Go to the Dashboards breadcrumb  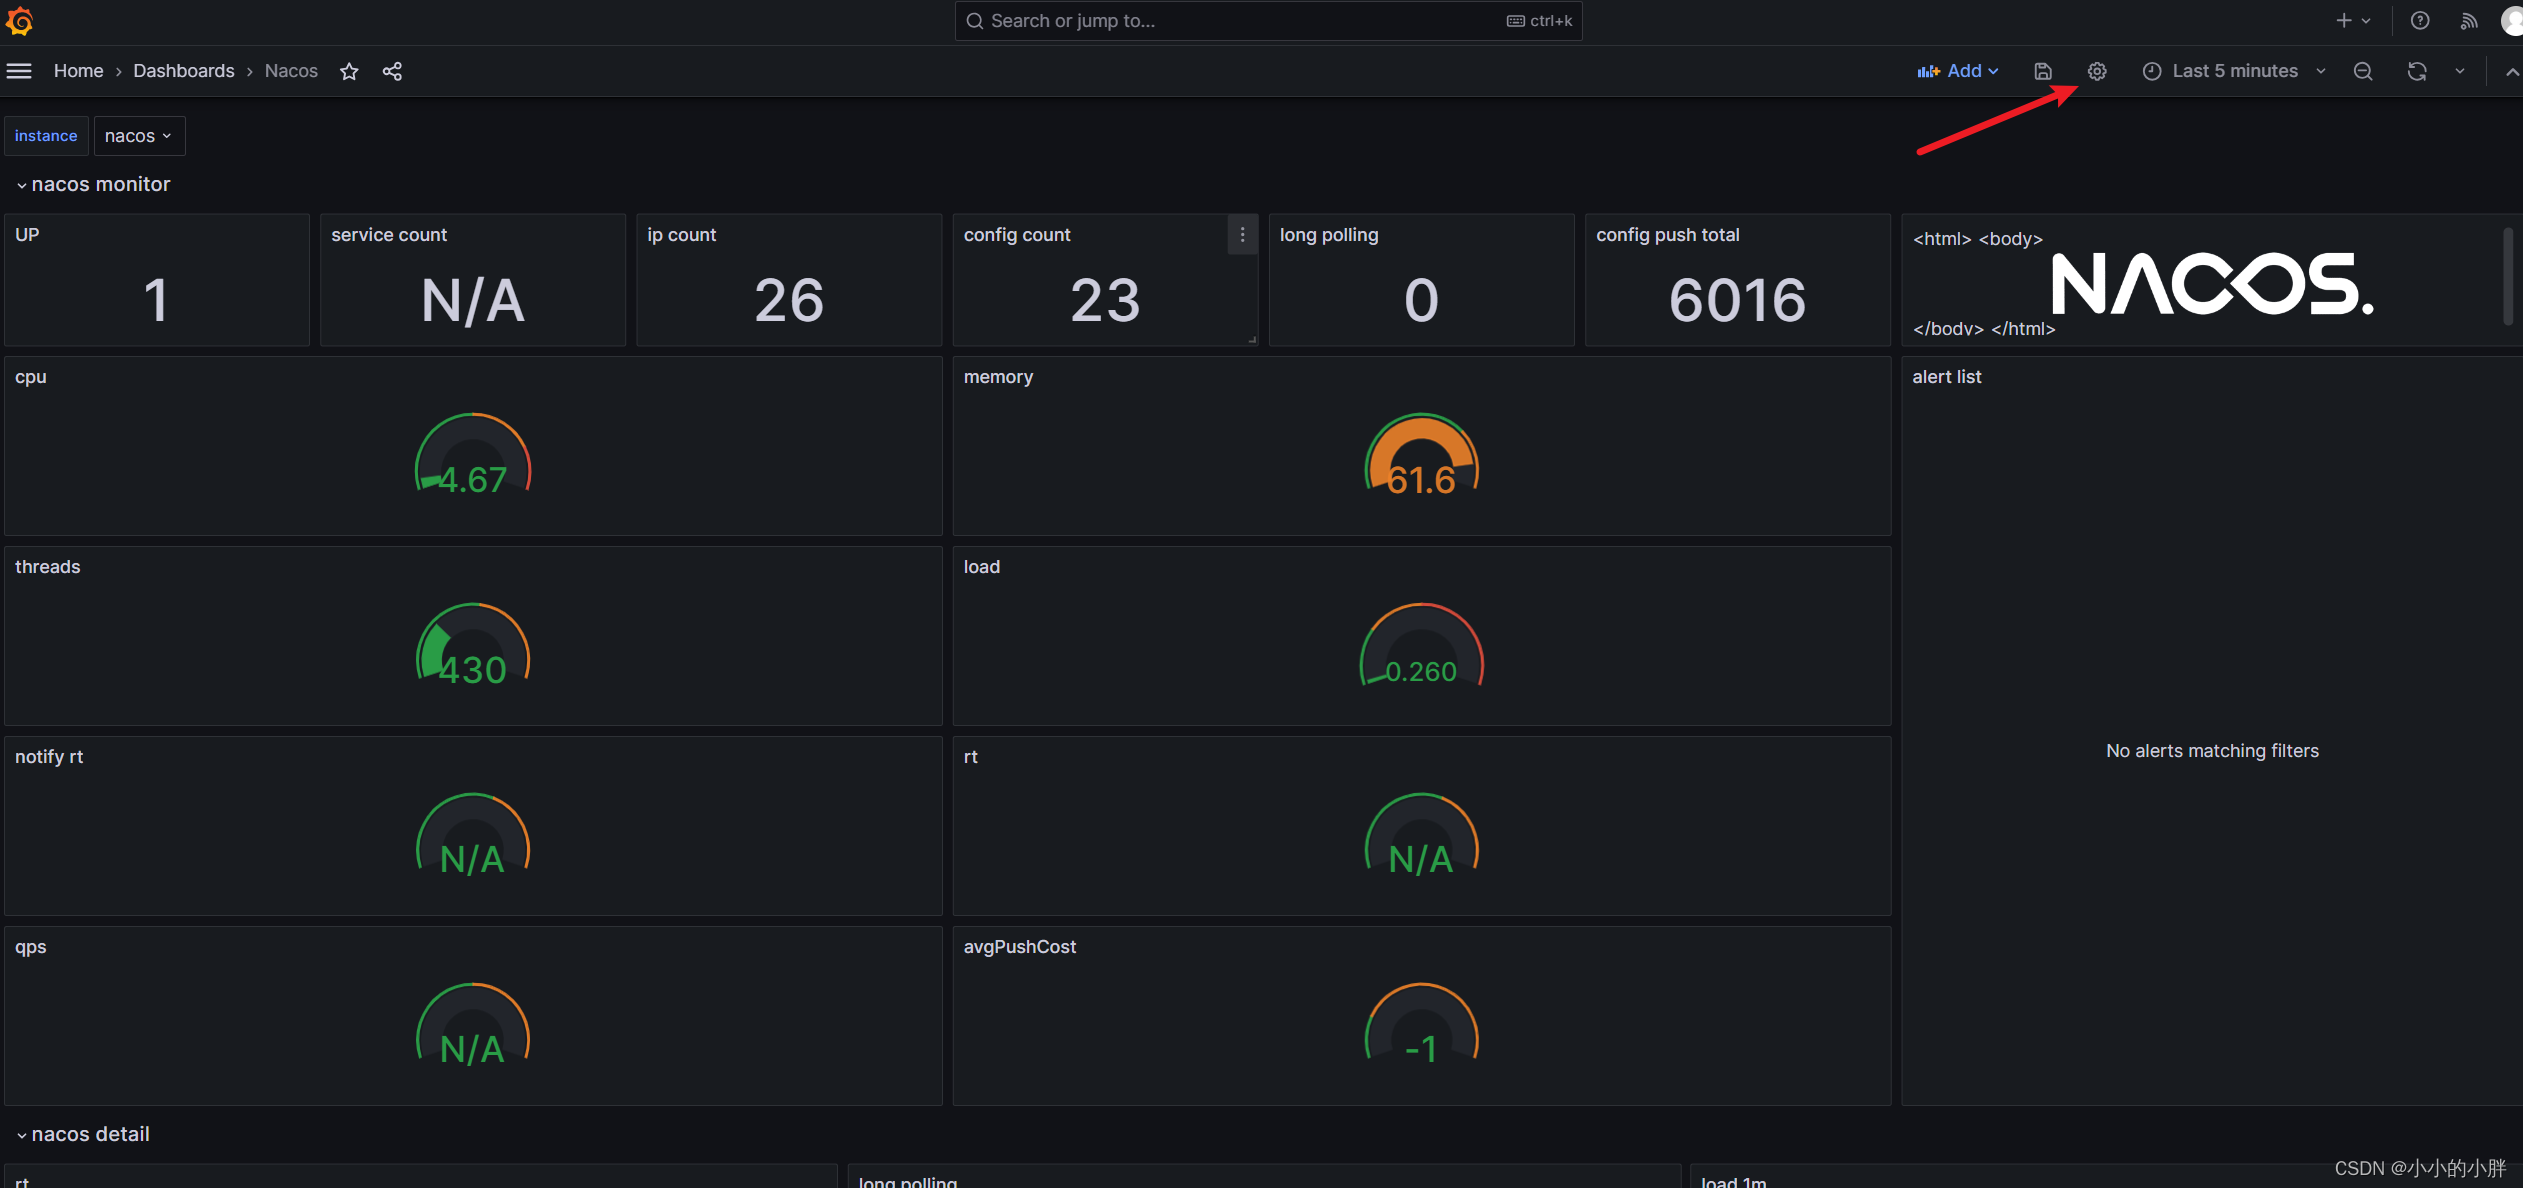[184, 71]
